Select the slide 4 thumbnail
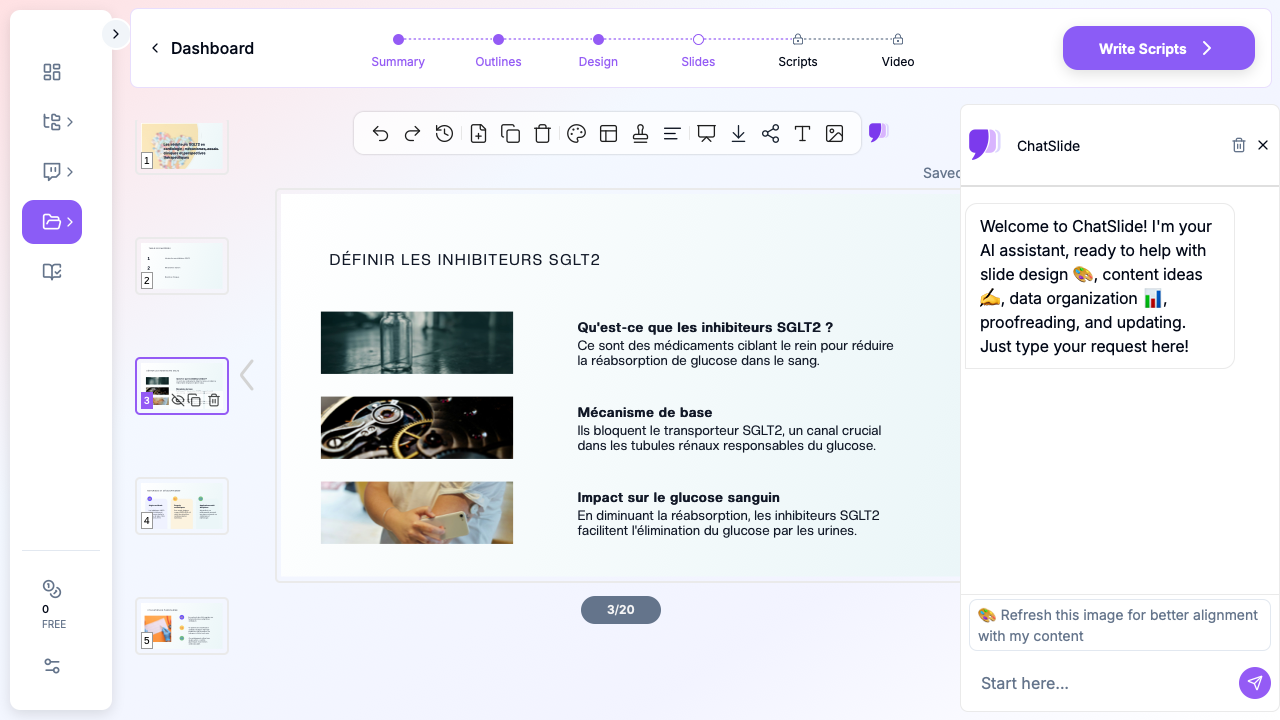Image resolution: width=1280 pixels, height=720 pixels. tap(182, 506)
